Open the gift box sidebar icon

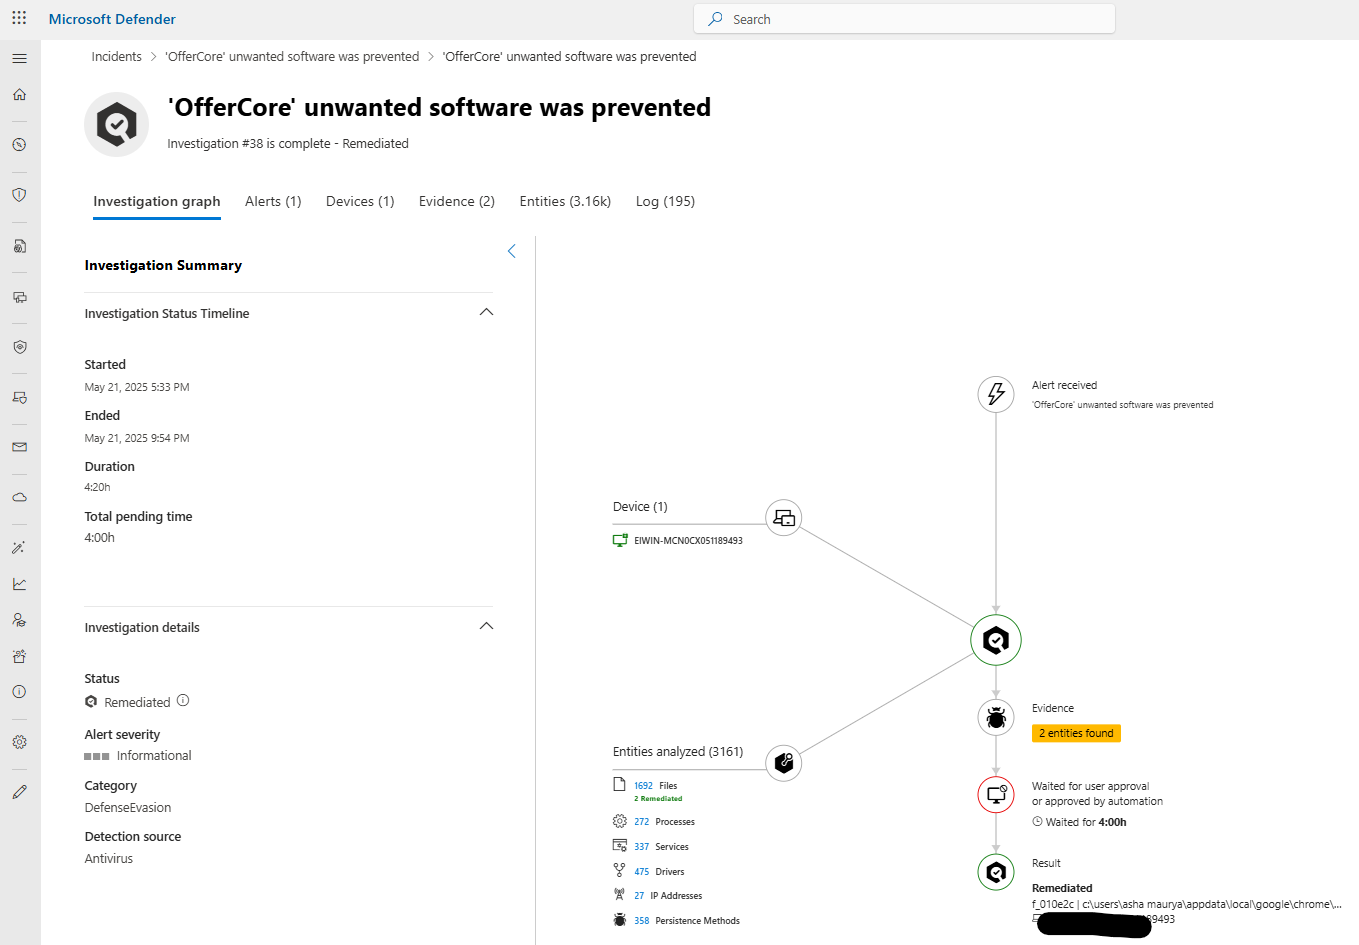(19, 656)
